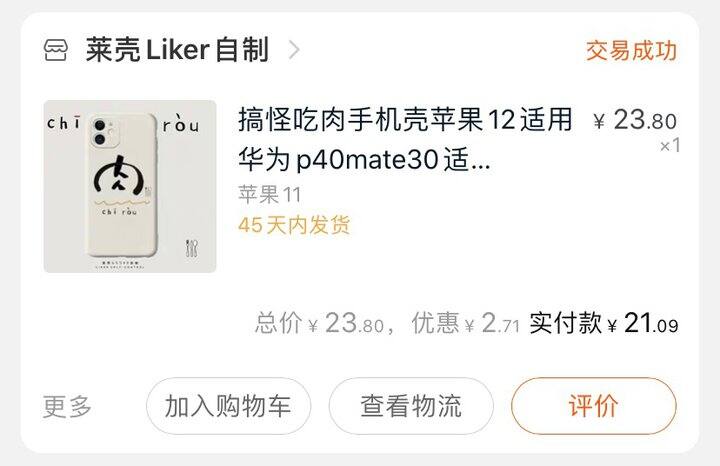
Task: Tap the 交易成功 status label
Action: pyautogui.click(x=631, y=51)
